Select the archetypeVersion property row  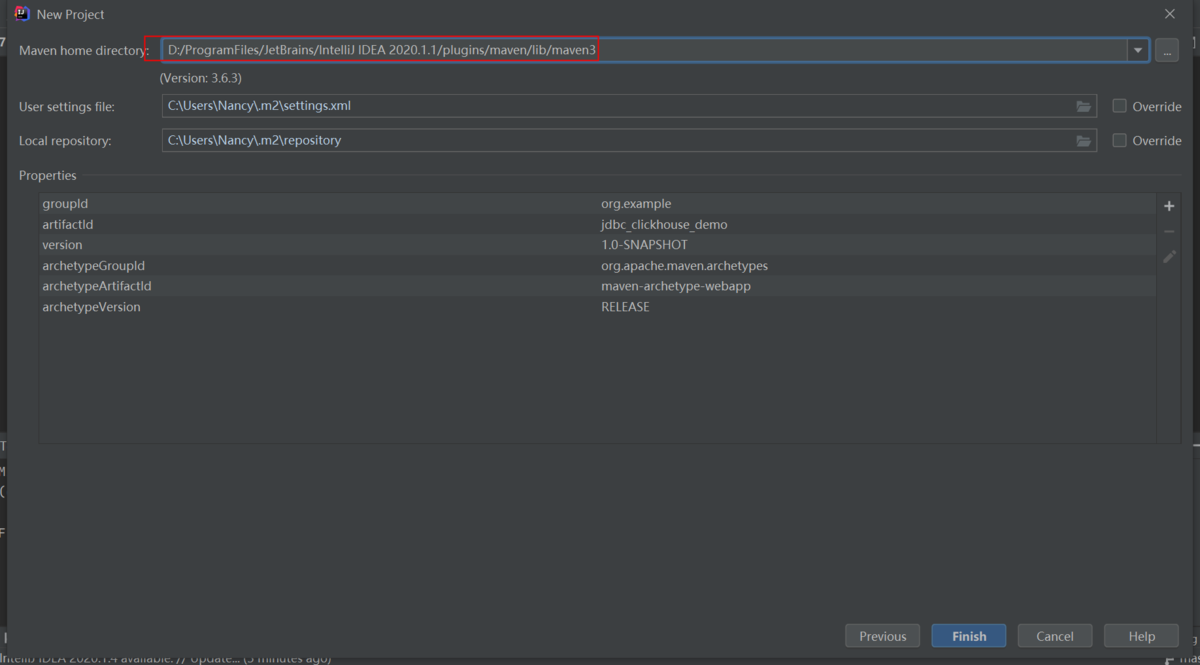click(597, 307)
